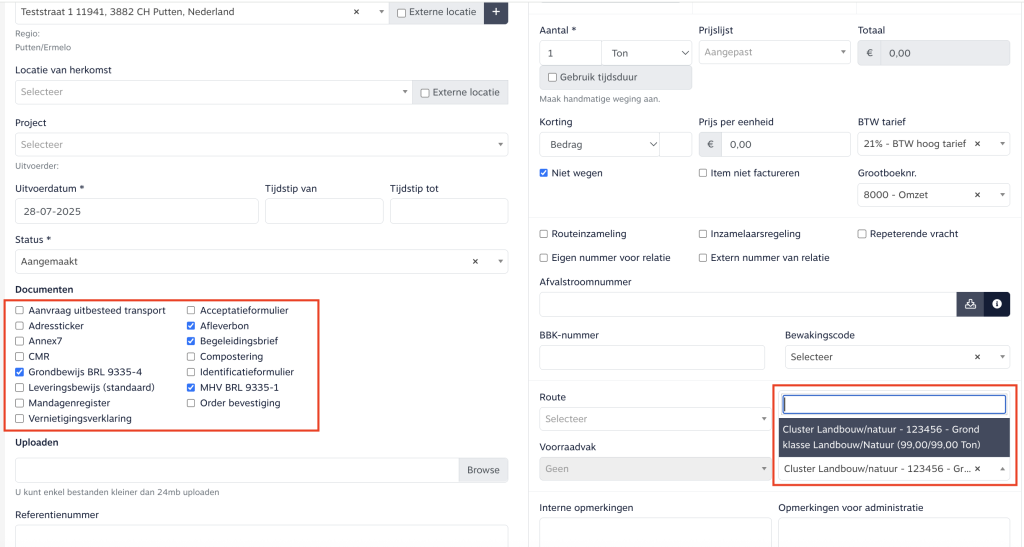Remove the BTW tarief 21% selection via x

click(977, 144)
